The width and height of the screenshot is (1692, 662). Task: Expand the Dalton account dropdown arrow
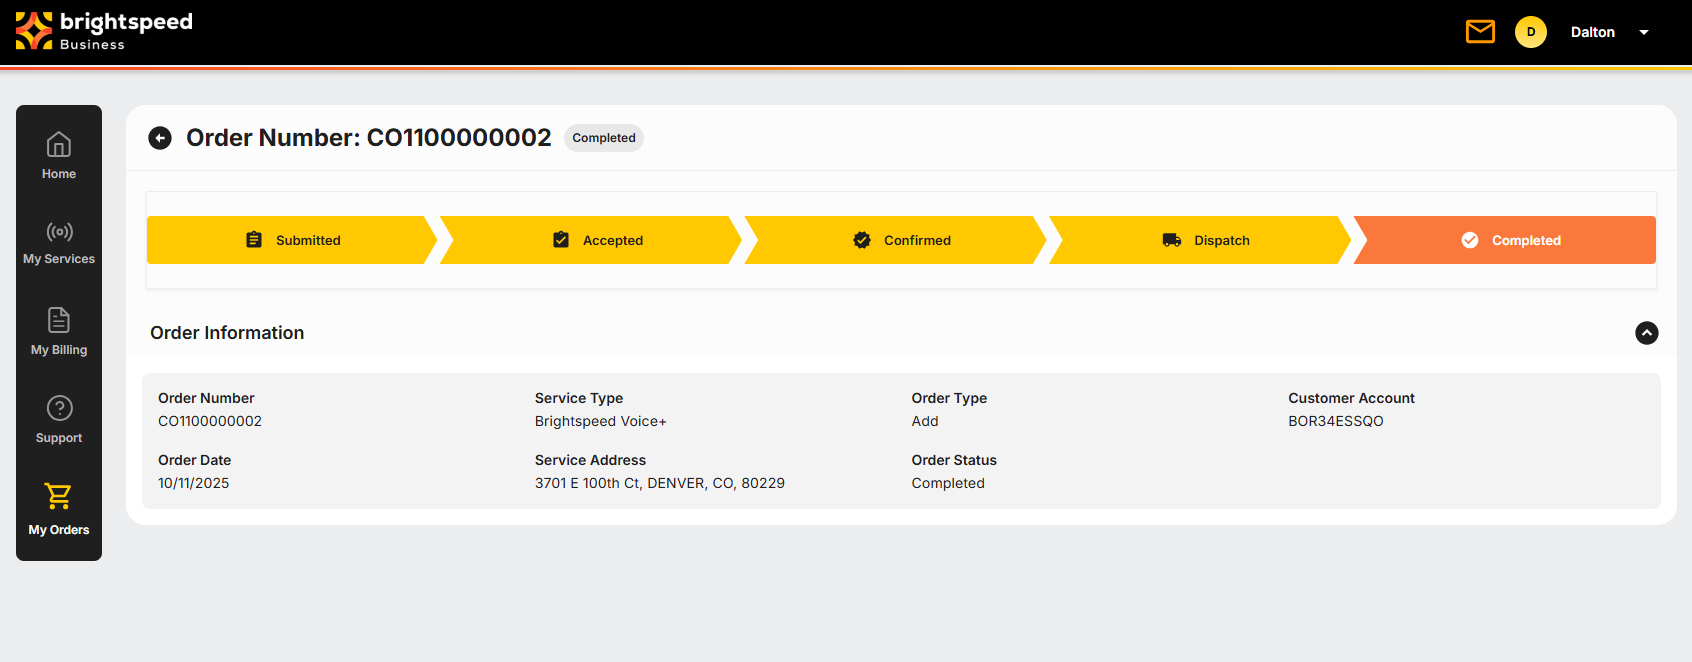[1643, 33]
